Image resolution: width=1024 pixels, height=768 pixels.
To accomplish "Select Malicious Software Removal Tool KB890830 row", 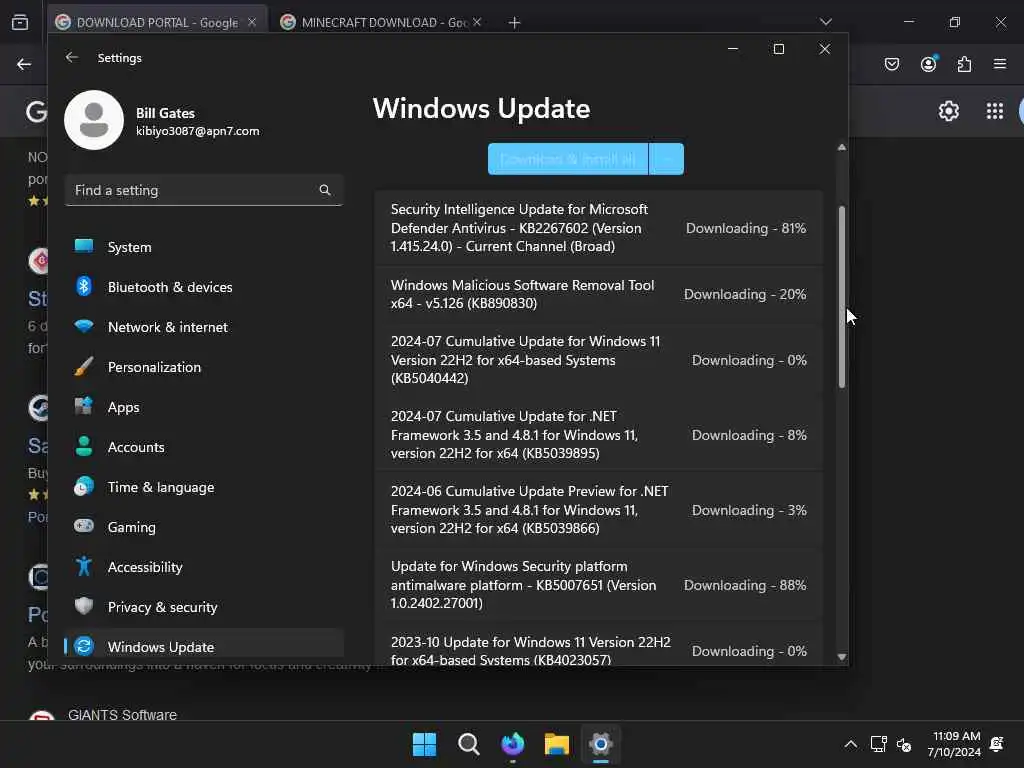I will pos(598,294).
